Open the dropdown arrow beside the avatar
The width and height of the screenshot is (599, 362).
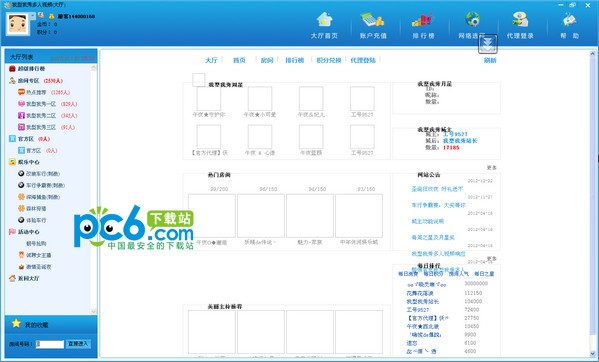tap(32, 16)
